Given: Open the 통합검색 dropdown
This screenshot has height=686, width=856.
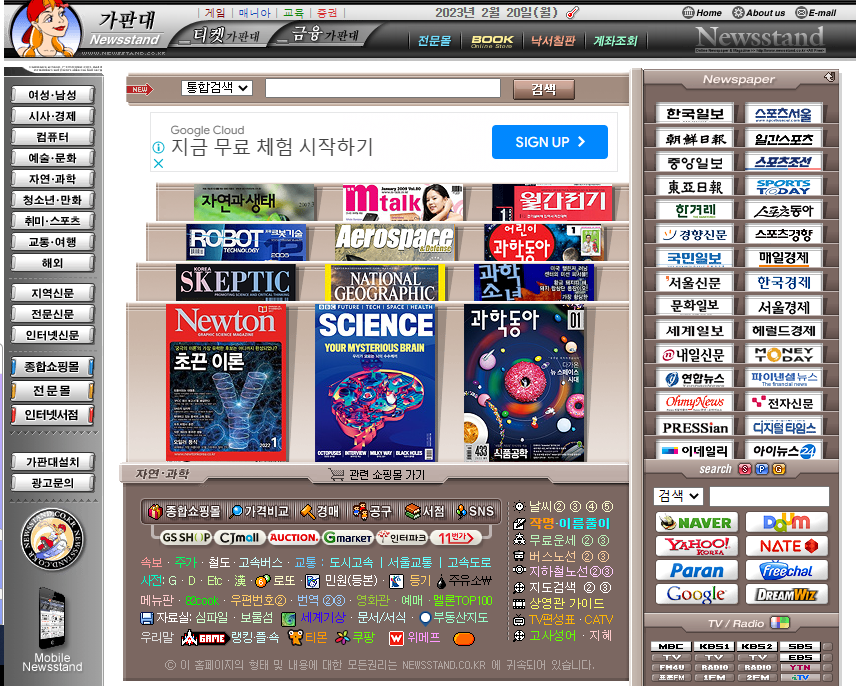Looking at the screenshot, I should click(217, 87).
